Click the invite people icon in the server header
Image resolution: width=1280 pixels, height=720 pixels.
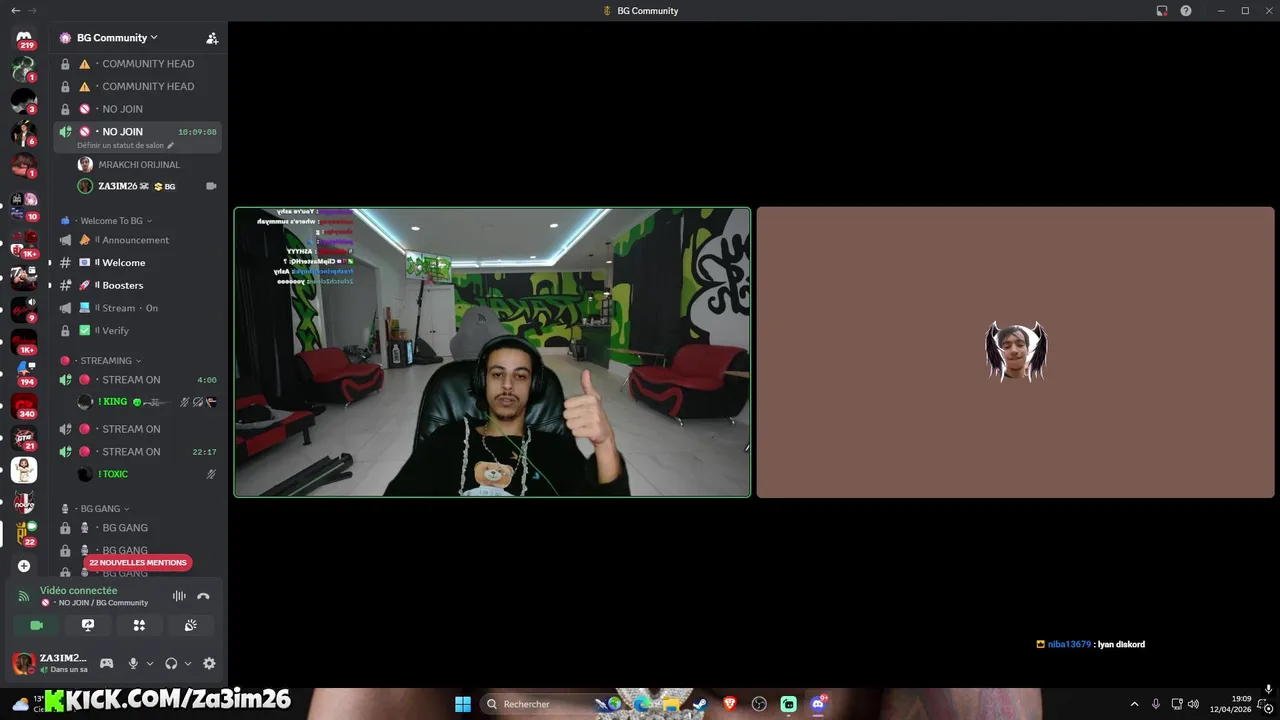tap(212, 38)
